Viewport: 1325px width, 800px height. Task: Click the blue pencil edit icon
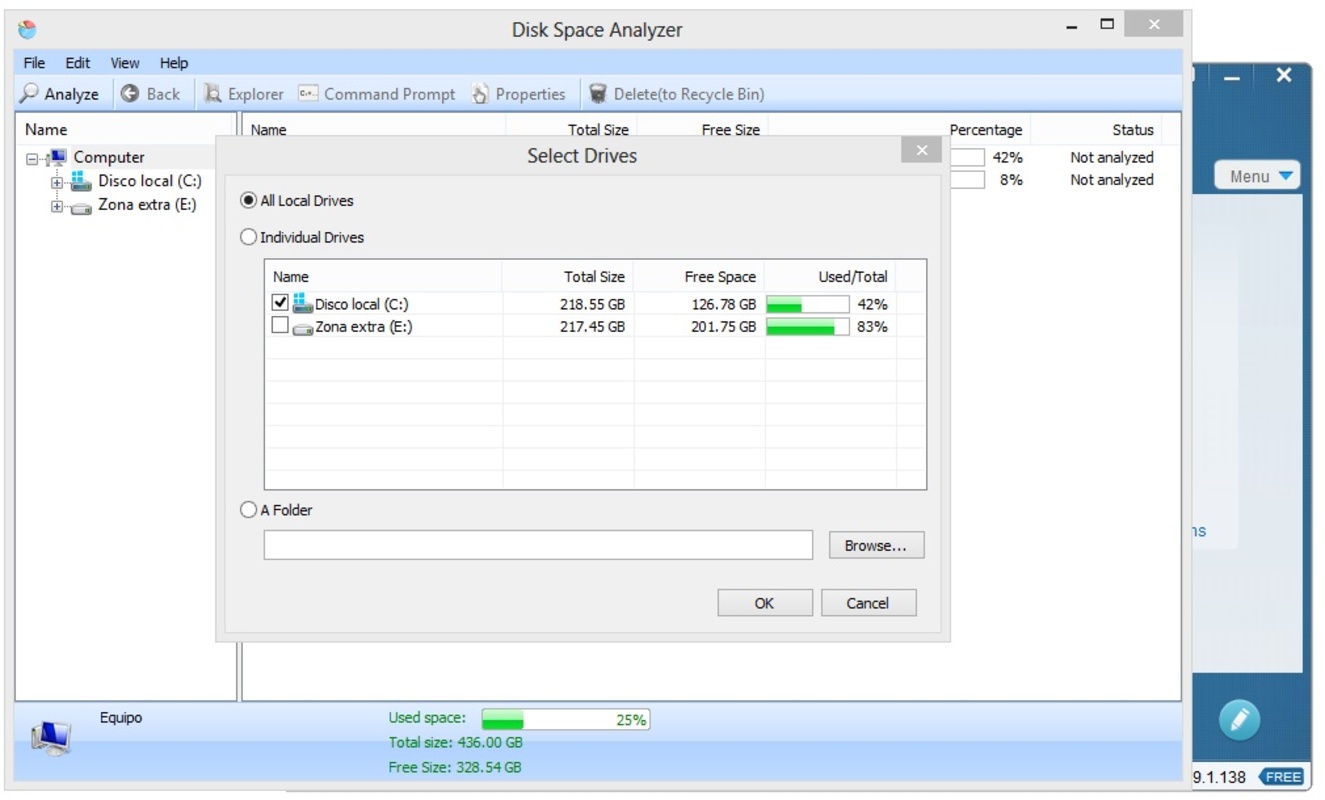click(x=1239, y=720)
